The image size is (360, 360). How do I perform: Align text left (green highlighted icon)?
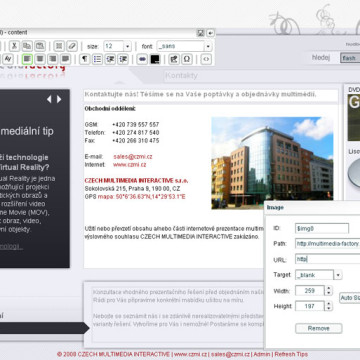[27, 59]
